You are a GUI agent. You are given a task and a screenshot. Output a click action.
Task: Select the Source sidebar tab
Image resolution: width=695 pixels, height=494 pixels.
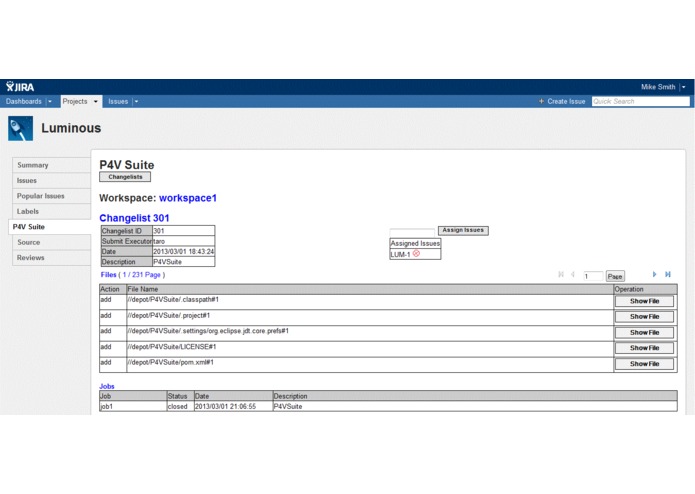[x=52, y=242]
